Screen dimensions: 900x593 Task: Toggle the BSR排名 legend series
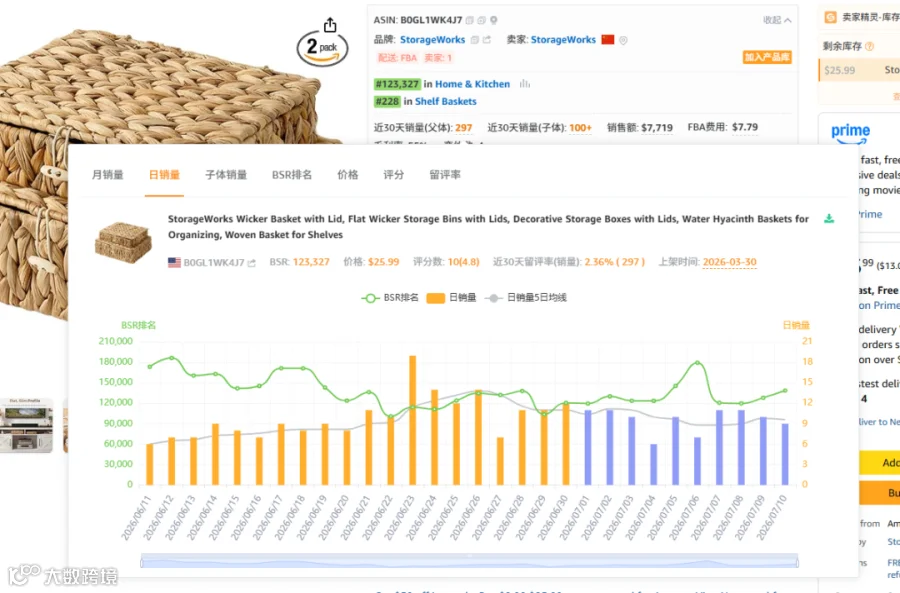[x=390, y=298]
